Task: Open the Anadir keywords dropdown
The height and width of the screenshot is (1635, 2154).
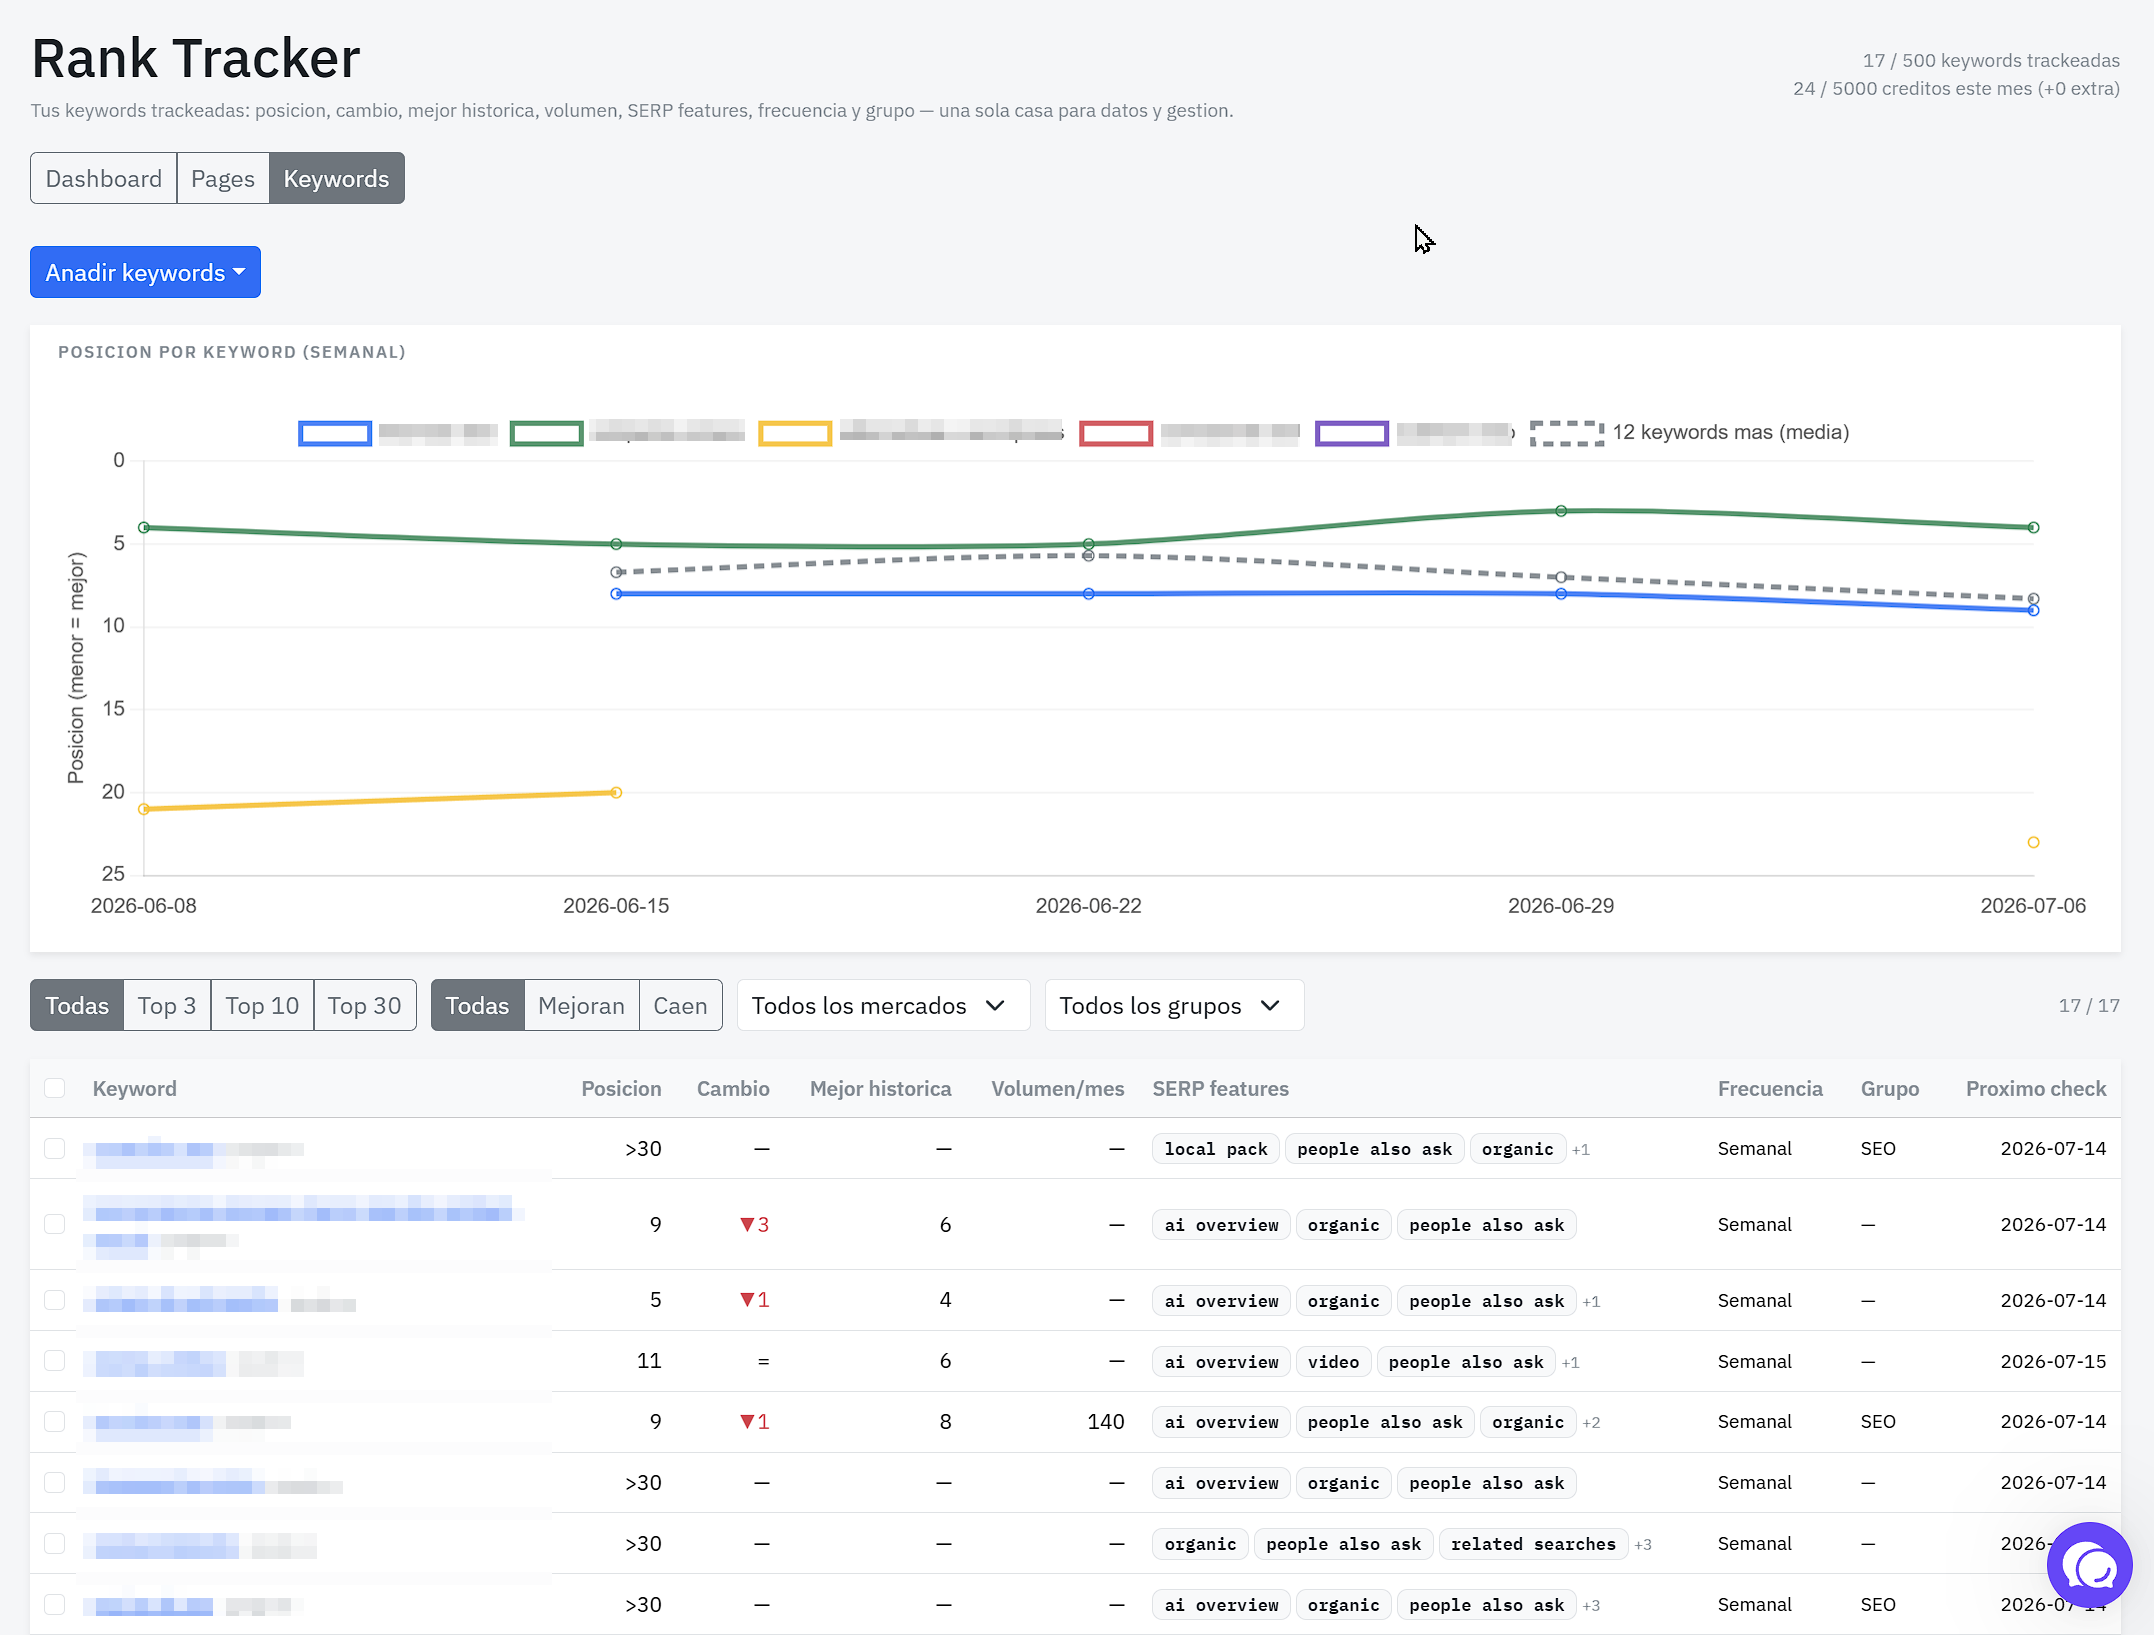Action: coord(145,272)
